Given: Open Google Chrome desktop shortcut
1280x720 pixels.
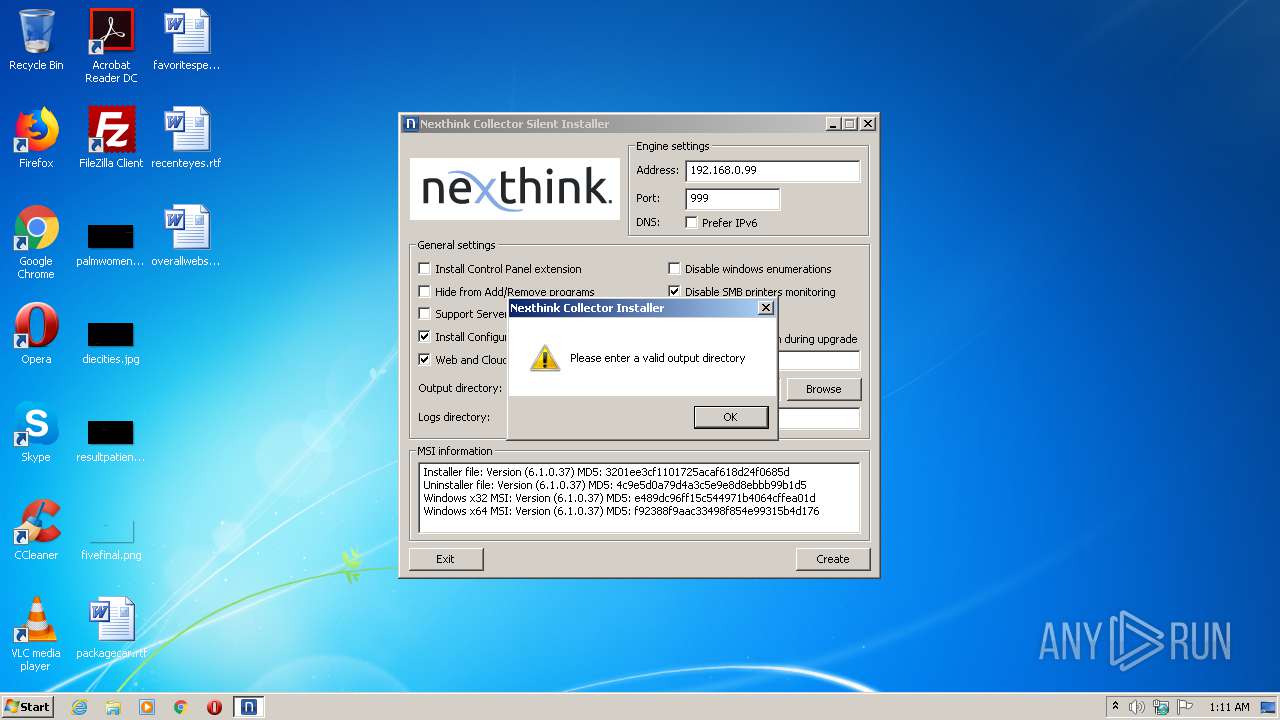Looking at the screenshot, I should click(x=36, y=242).
